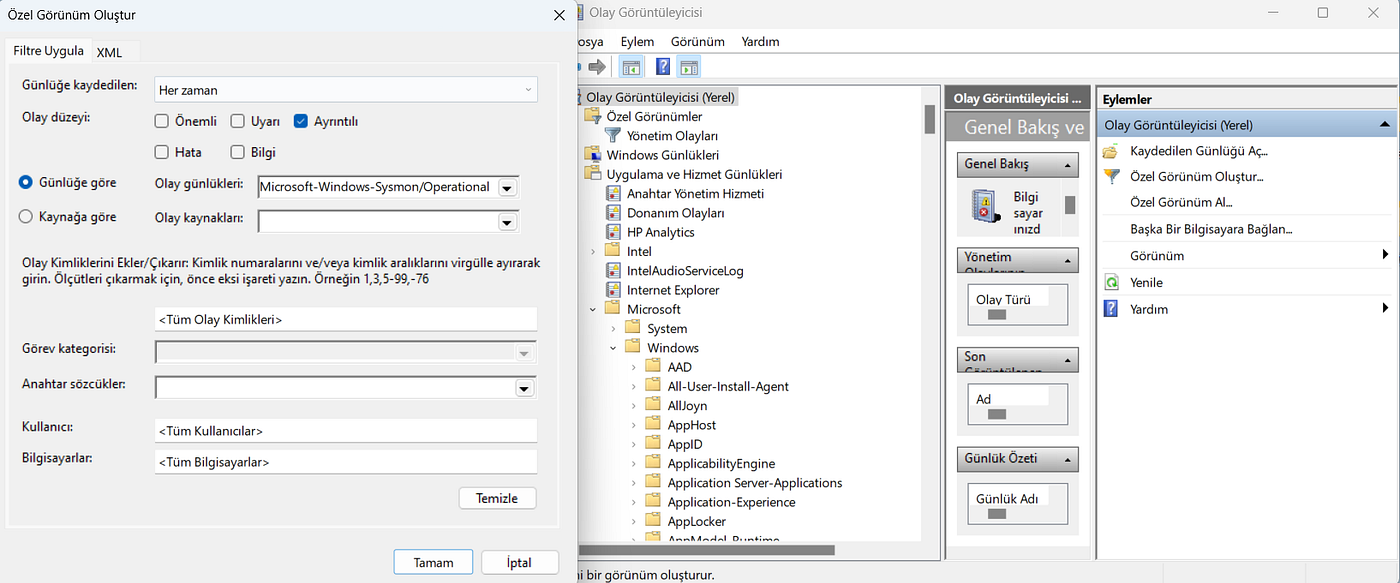
Task: Expand the Intel tree node
Action: click(593, 251)
